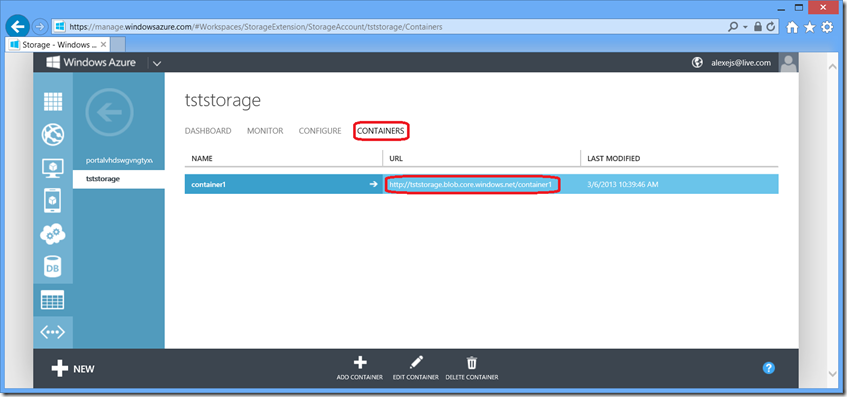Click the 3/6/2013 10:39:46 AM date cell

click(622, 184)
